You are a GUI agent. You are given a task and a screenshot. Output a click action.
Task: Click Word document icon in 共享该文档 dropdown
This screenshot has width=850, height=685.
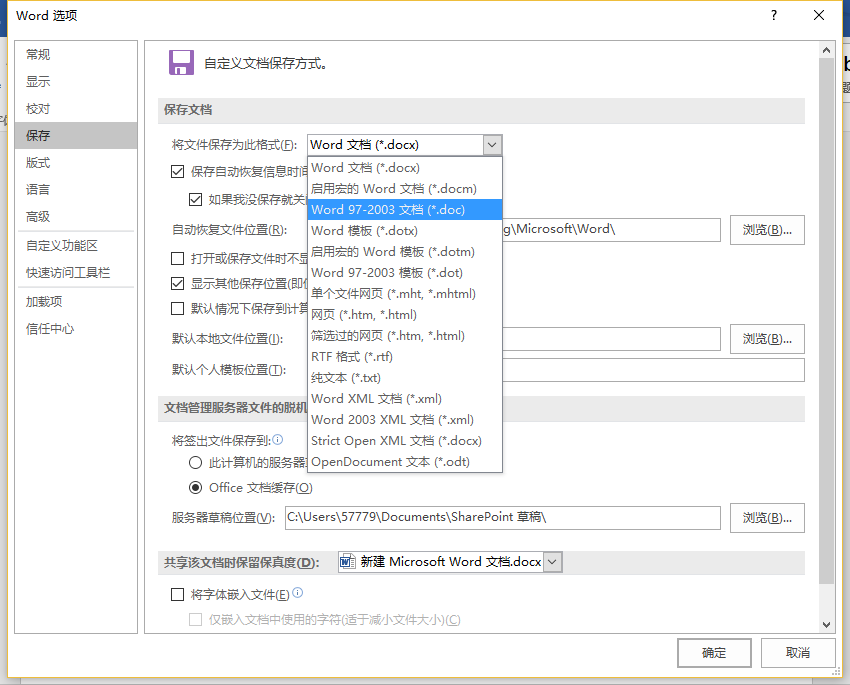click(x=347, y=562)
